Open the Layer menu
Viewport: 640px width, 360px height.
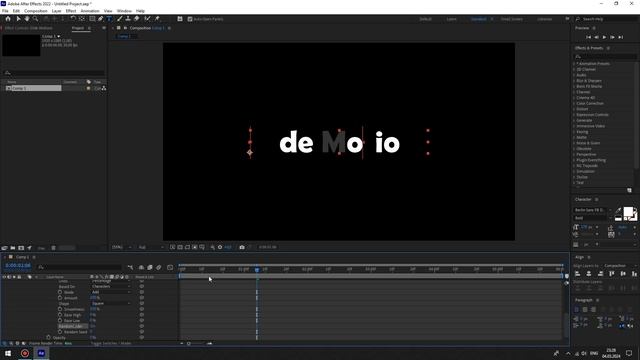coord(57,11)
